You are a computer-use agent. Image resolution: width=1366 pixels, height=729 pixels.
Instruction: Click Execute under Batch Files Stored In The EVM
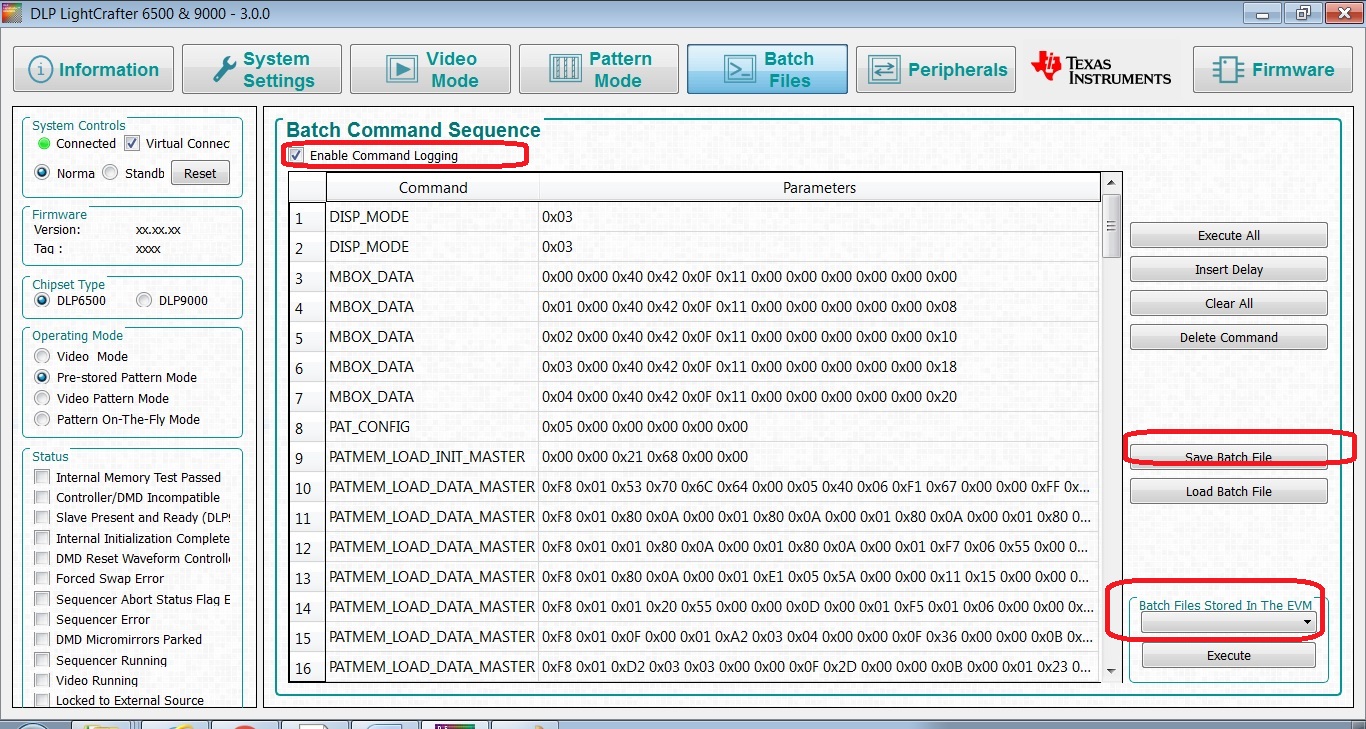[x=1229, y=656]
